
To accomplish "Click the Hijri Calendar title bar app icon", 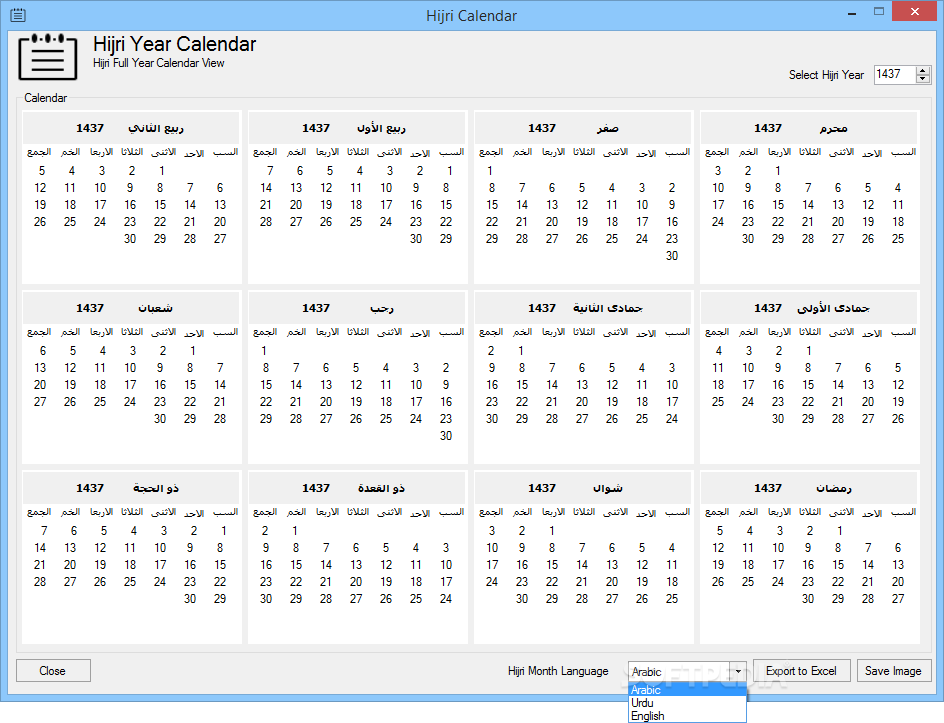I will (x=17, y=15).
